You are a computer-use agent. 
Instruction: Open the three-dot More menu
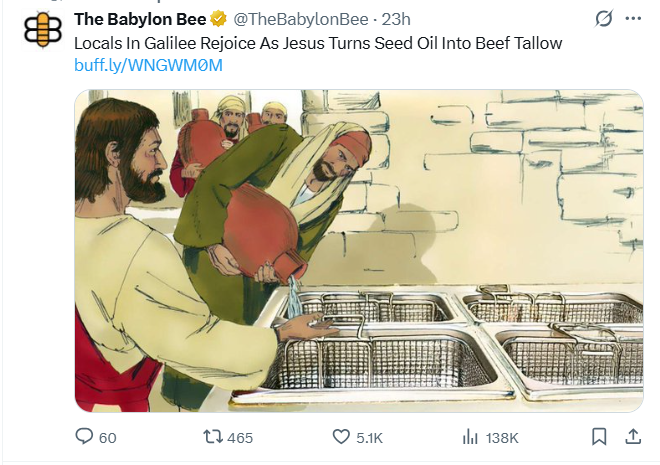coord(633,19)
